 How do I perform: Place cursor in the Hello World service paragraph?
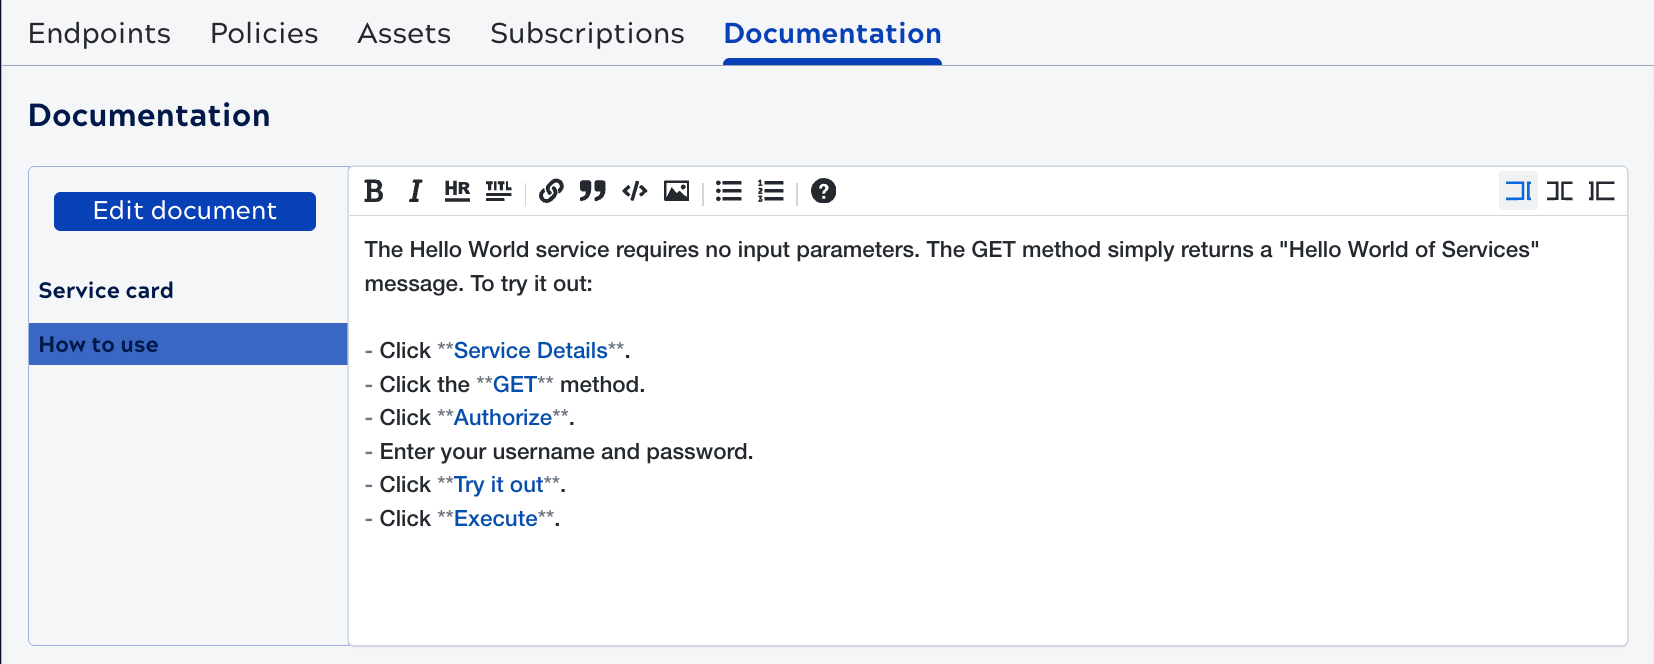tap(951, 266)
